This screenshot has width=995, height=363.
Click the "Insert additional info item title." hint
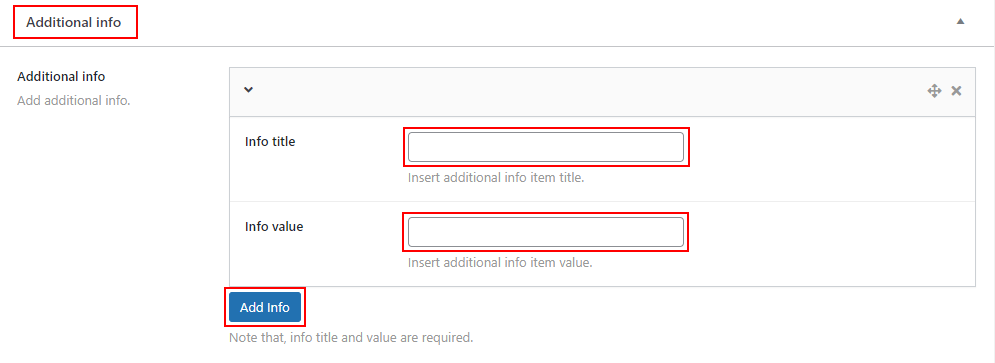coord(496,178)
